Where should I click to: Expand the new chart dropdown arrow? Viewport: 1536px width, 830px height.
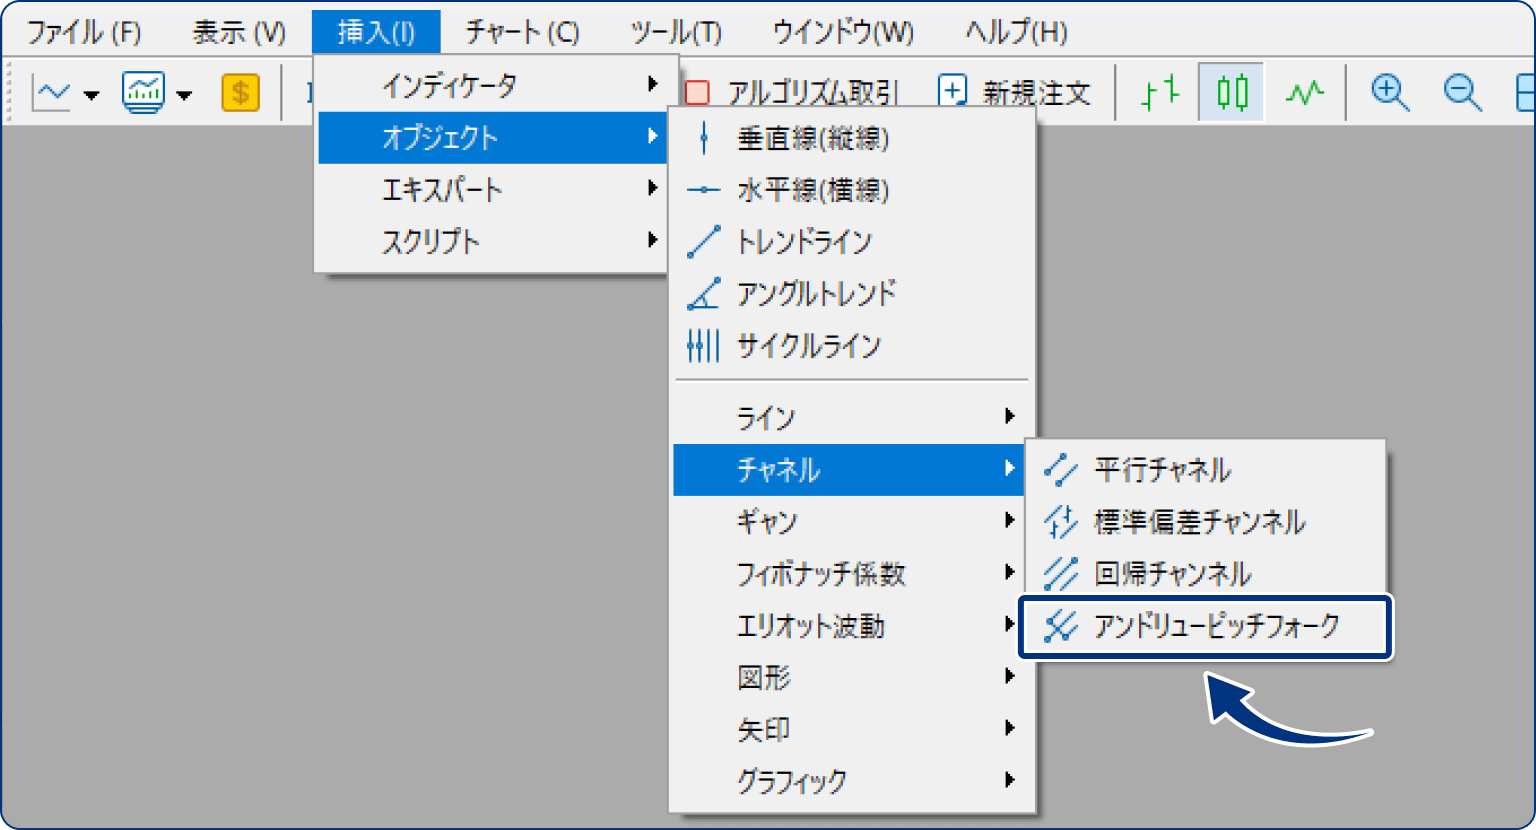tap(92, 95)
